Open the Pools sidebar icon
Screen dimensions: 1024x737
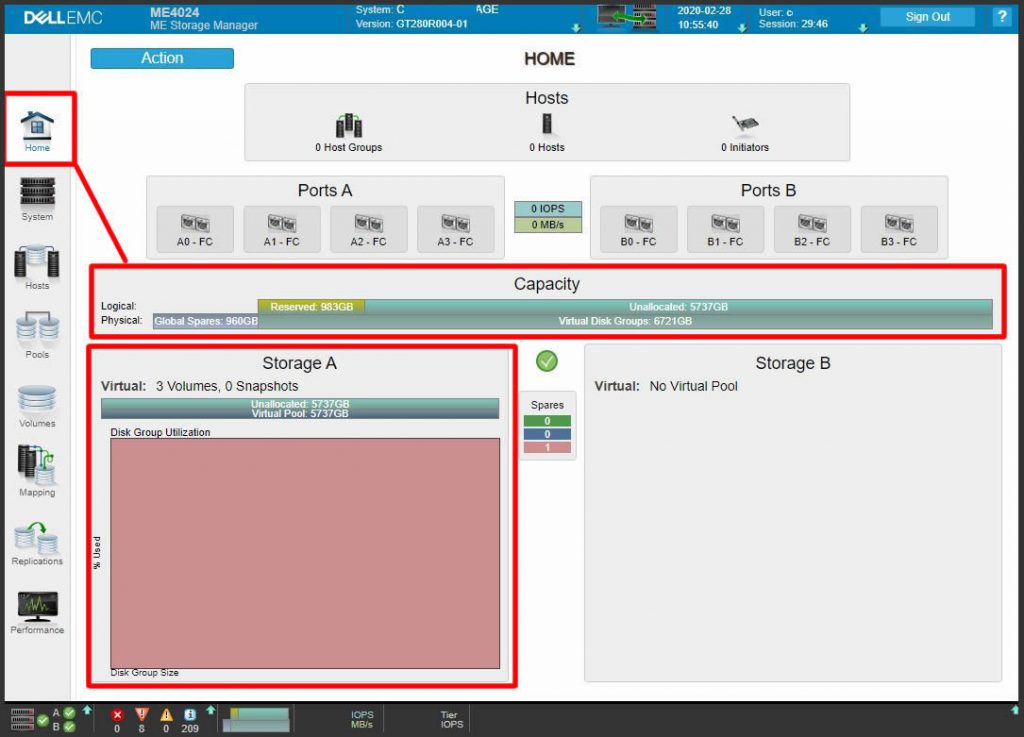tap(37, 336)
